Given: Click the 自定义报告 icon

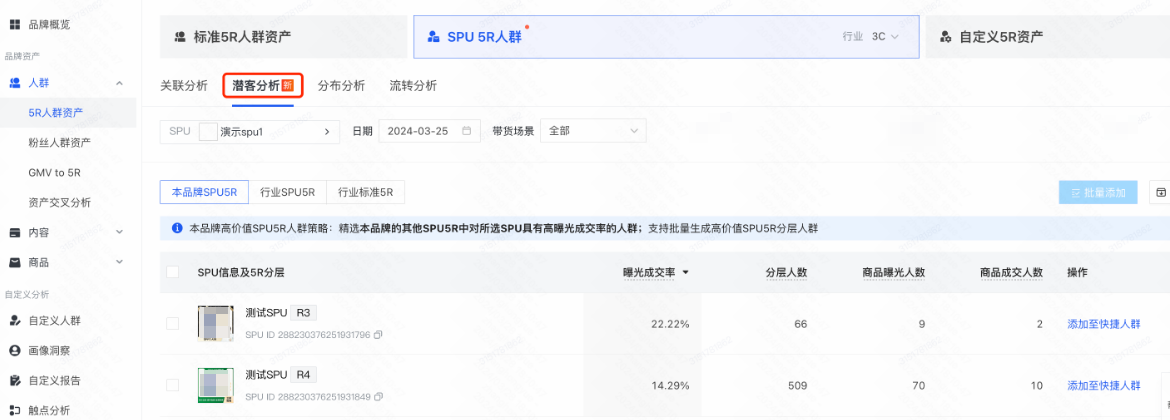Looking at the screenshot, I should (14, 380).
